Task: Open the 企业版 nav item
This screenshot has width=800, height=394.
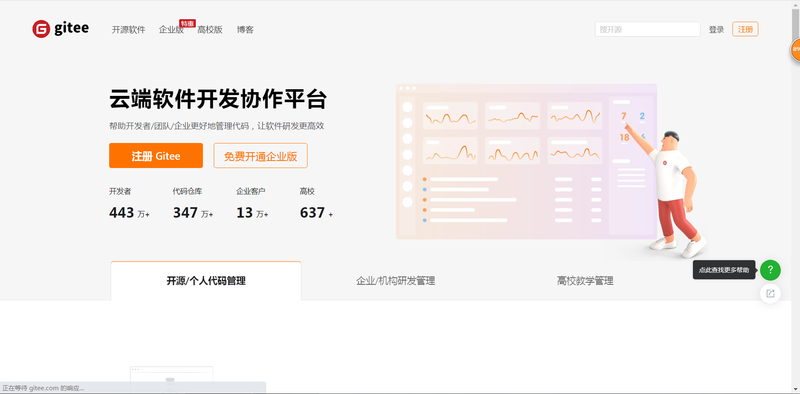Action: pos(171,30)
